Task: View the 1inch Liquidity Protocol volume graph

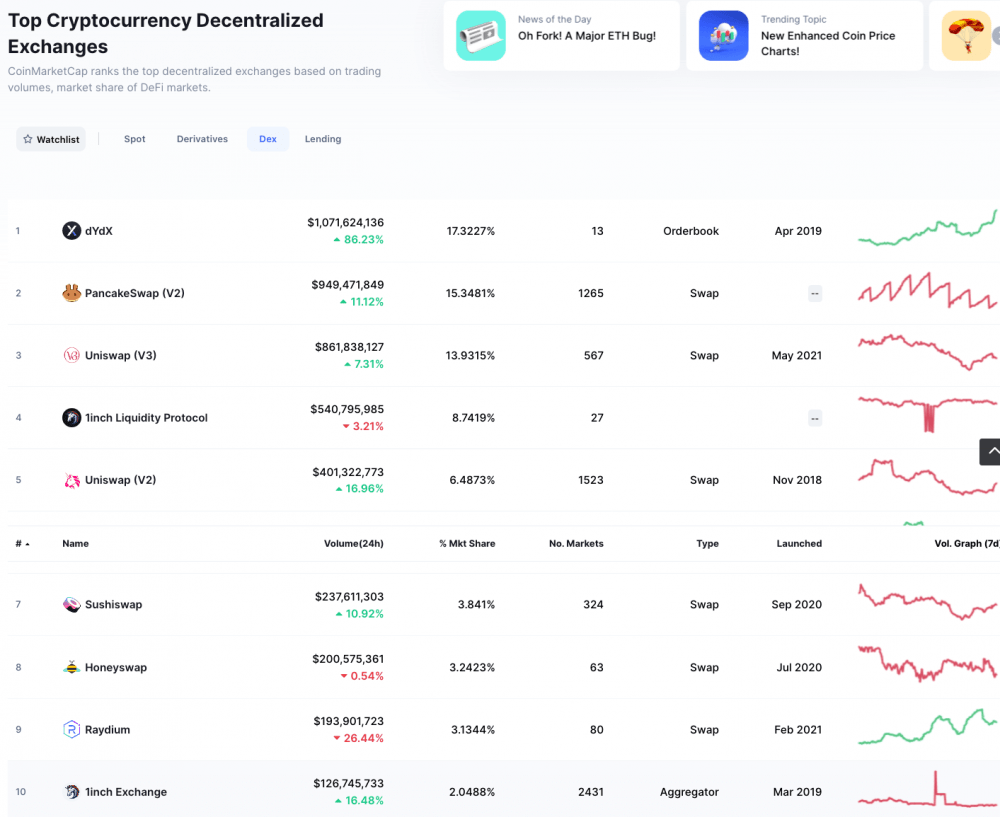Action: (927, 414)
